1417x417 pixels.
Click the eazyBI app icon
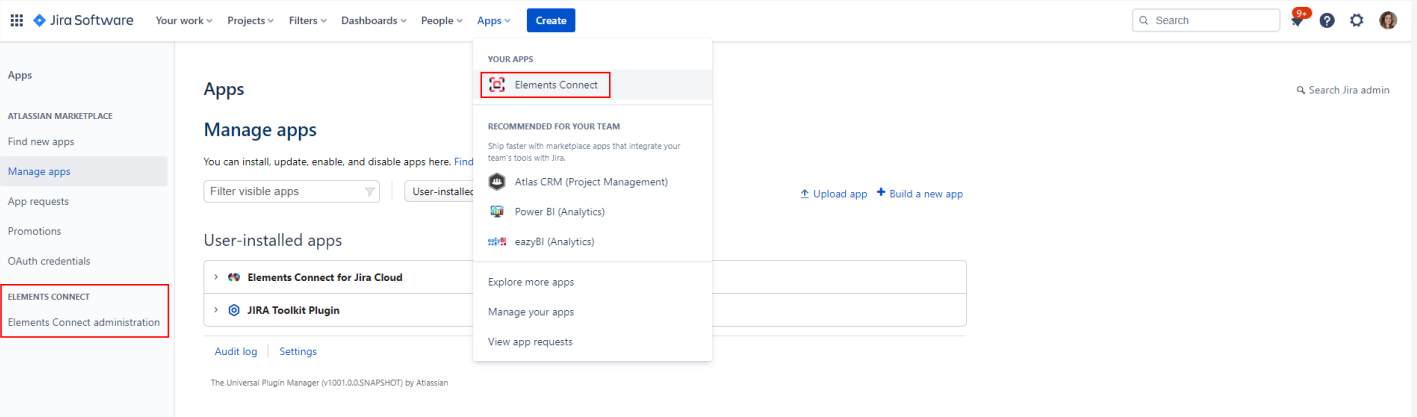496,242
